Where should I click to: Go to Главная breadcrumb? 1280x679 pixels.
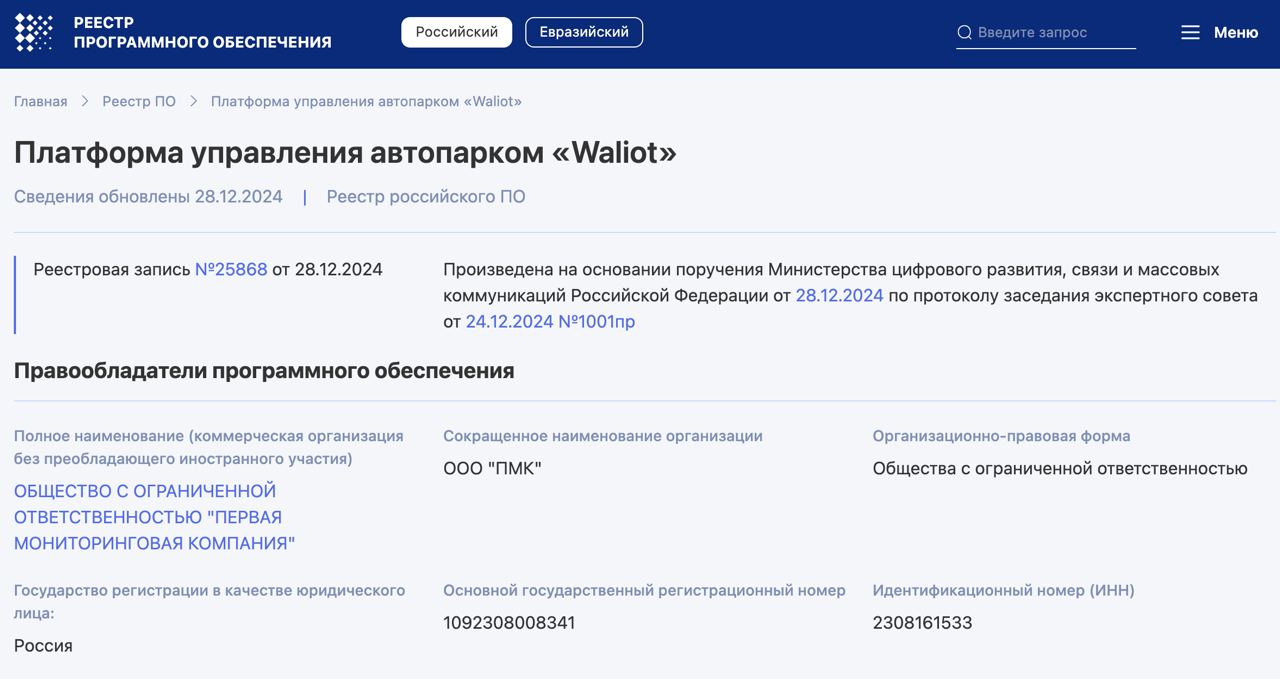tap(41, 101)
